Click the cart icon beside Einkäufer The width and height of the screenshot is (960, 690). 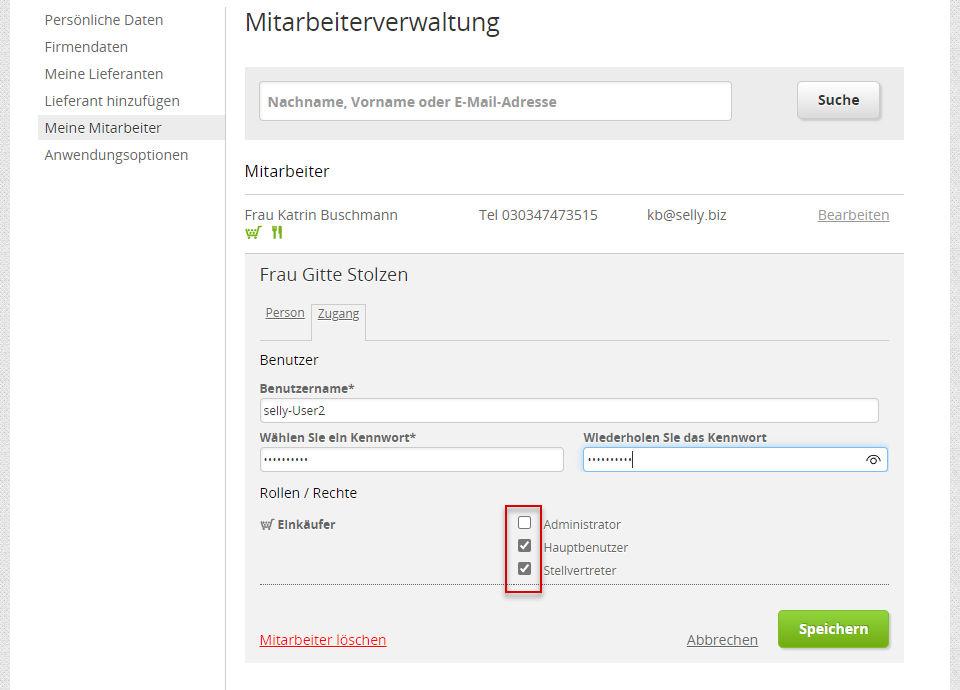pyautogui.click(x=267, y=524)
